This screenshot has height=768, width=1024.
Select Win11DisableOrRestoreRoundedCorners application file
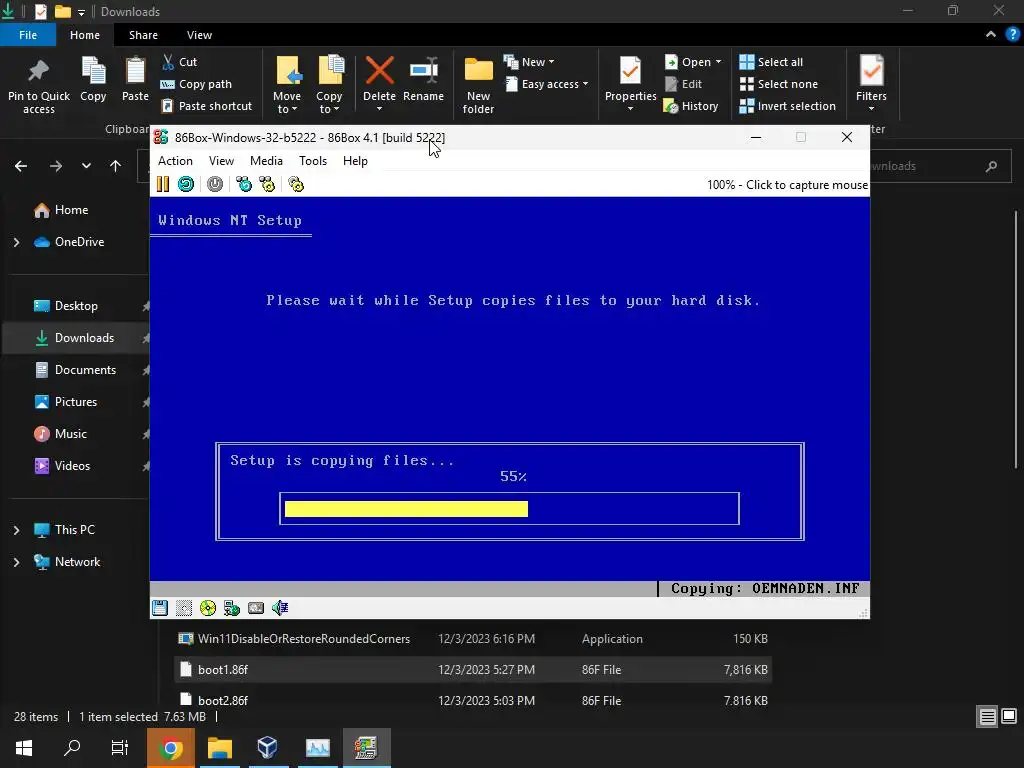click(473, 639)
